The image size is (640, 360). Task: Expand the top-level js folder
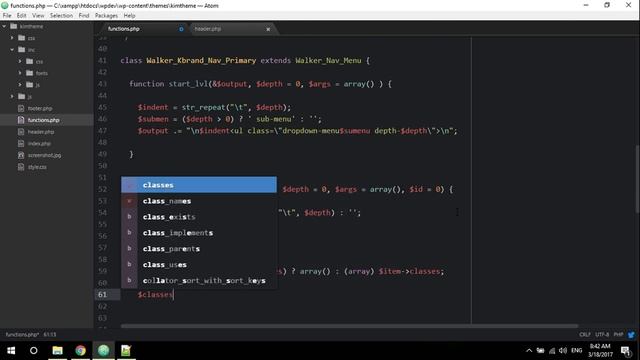[12, 97]
